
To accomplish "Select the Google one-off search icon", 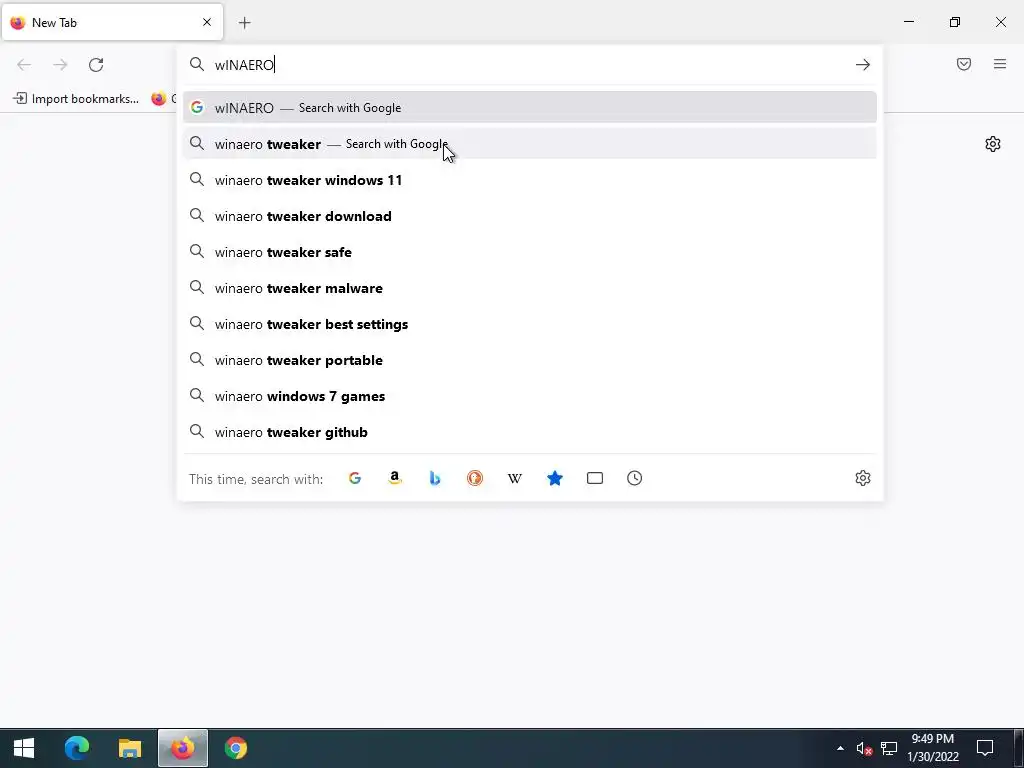I will point(355,478).
